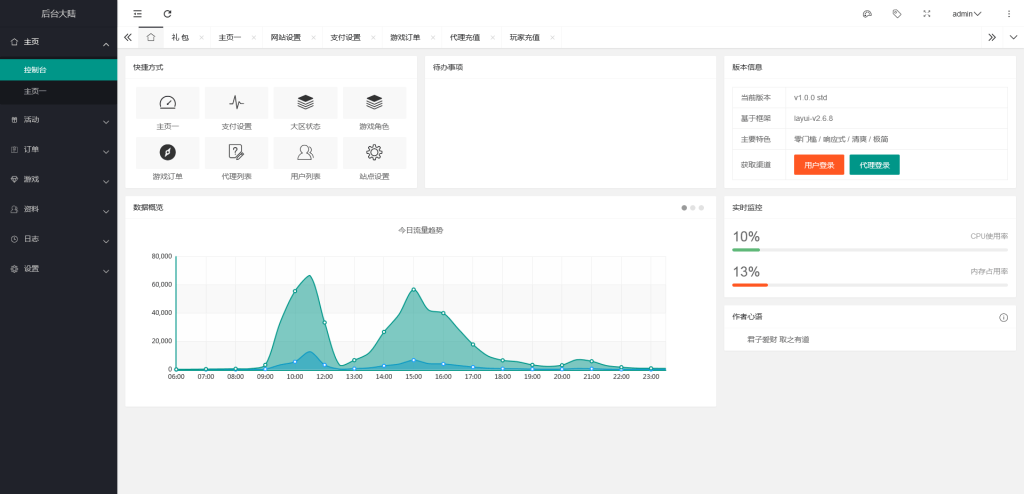Open the admin user dropdown
The width and height of the screenshot is (1024, 494).
(x=966, y=14)
